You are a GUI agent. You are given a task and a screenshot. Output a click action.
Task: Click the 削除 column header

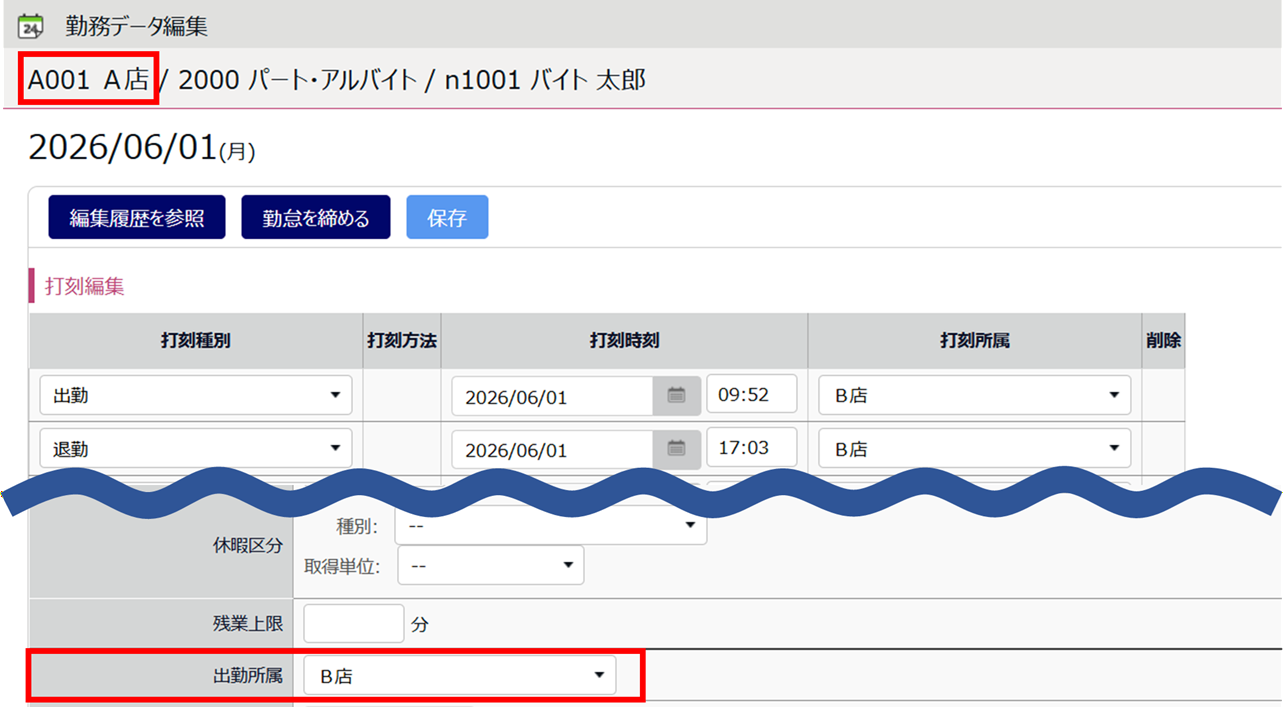[x=1163, y=341]
